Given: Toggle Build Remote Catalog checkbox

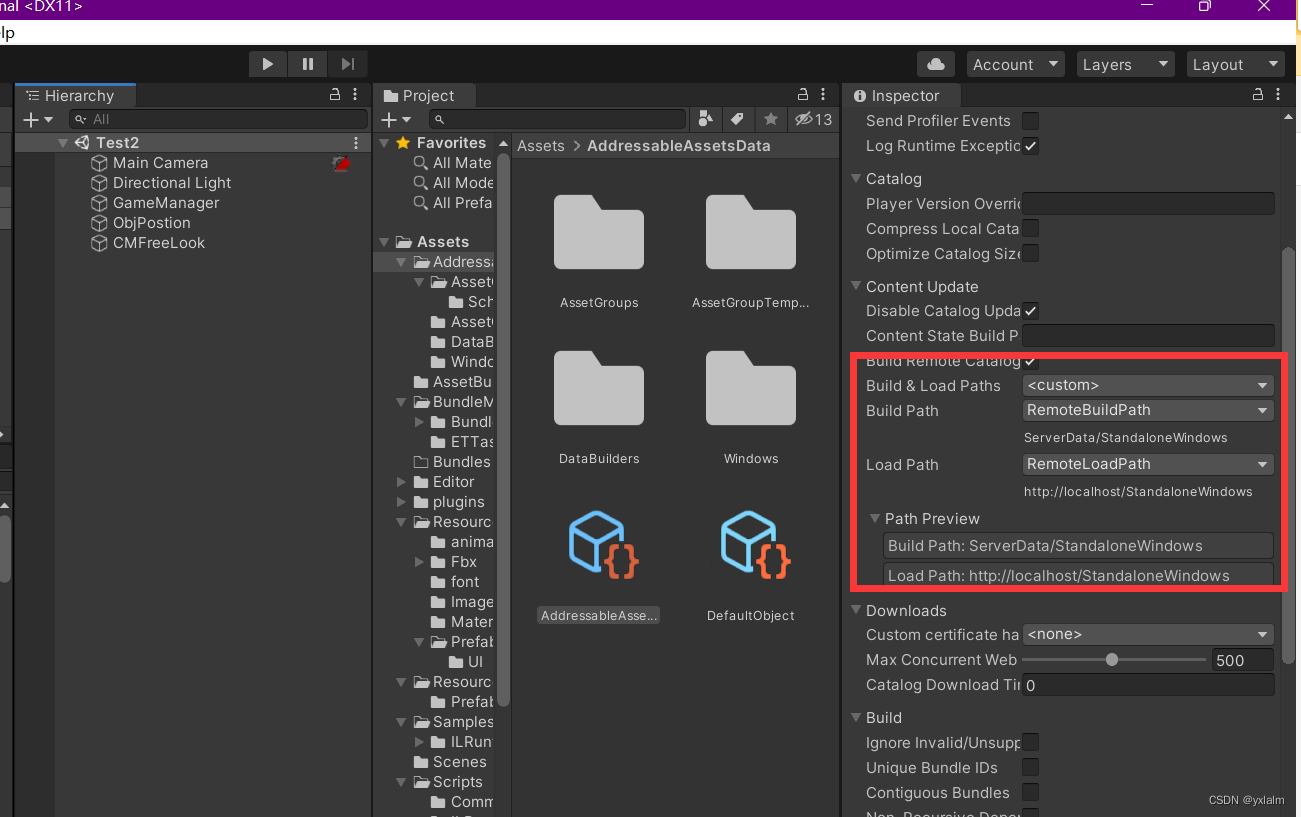Looking at the screenshot, I should (1030, 361).
